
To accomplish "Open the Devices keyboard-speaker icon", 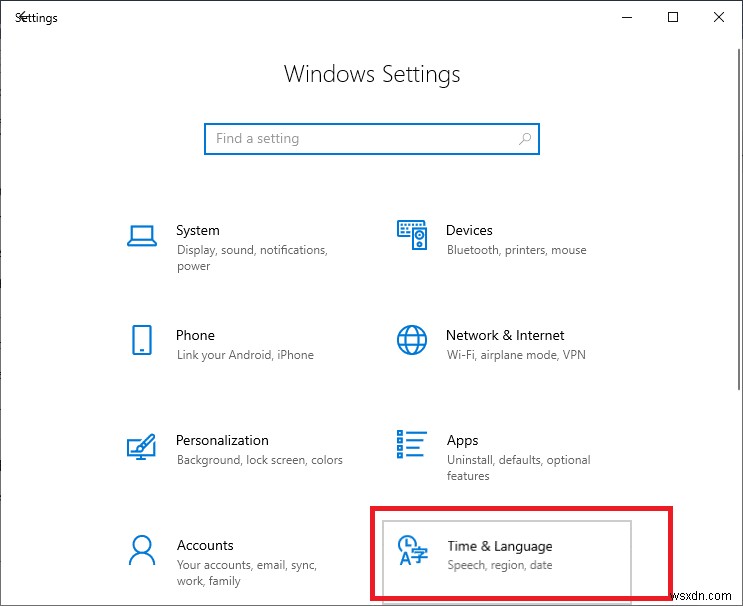I will point(412,235).
